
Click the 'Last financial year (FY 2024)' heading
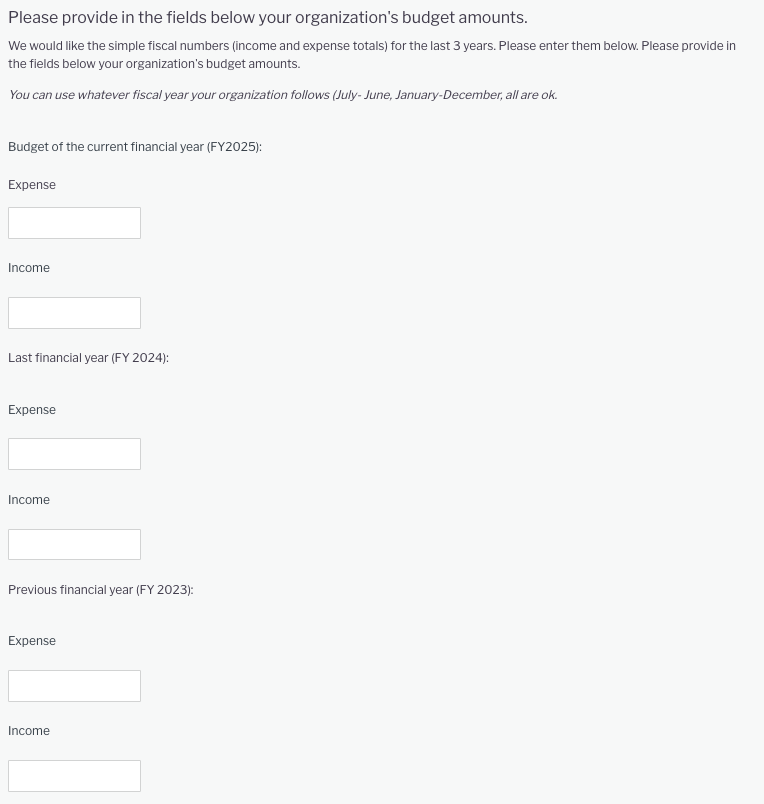(x=88, y=358)
